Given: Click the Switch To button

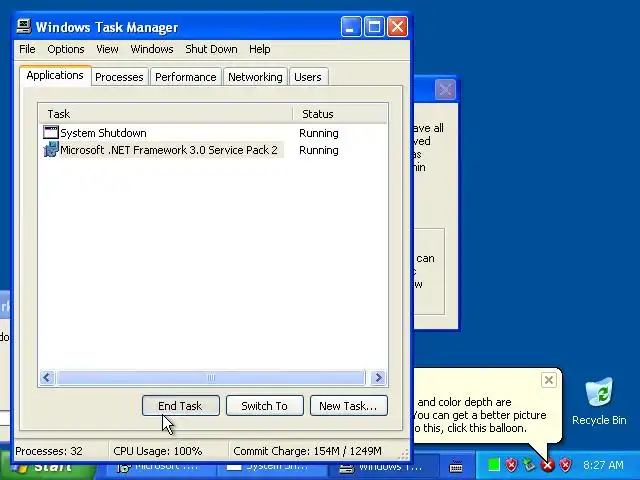Looking at the screenshot, I should coord(264,406).
